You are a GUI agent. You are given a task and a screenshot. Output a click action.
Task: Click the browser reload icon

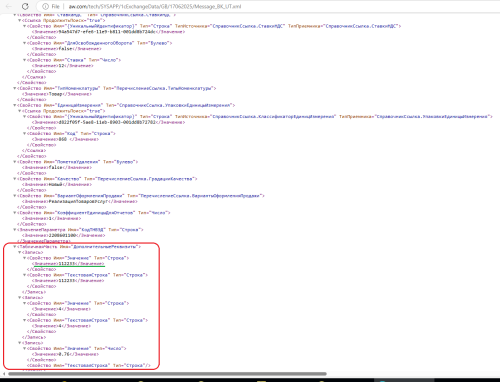point(25,6)
